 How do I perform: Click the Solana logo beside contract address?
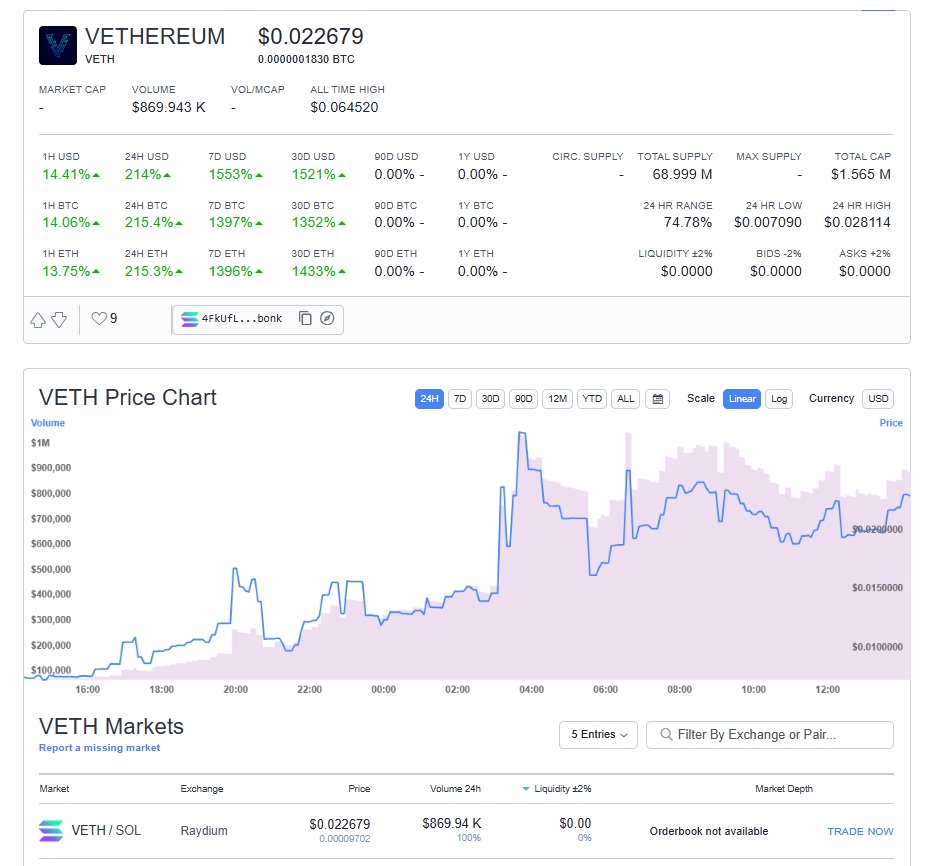190,319
